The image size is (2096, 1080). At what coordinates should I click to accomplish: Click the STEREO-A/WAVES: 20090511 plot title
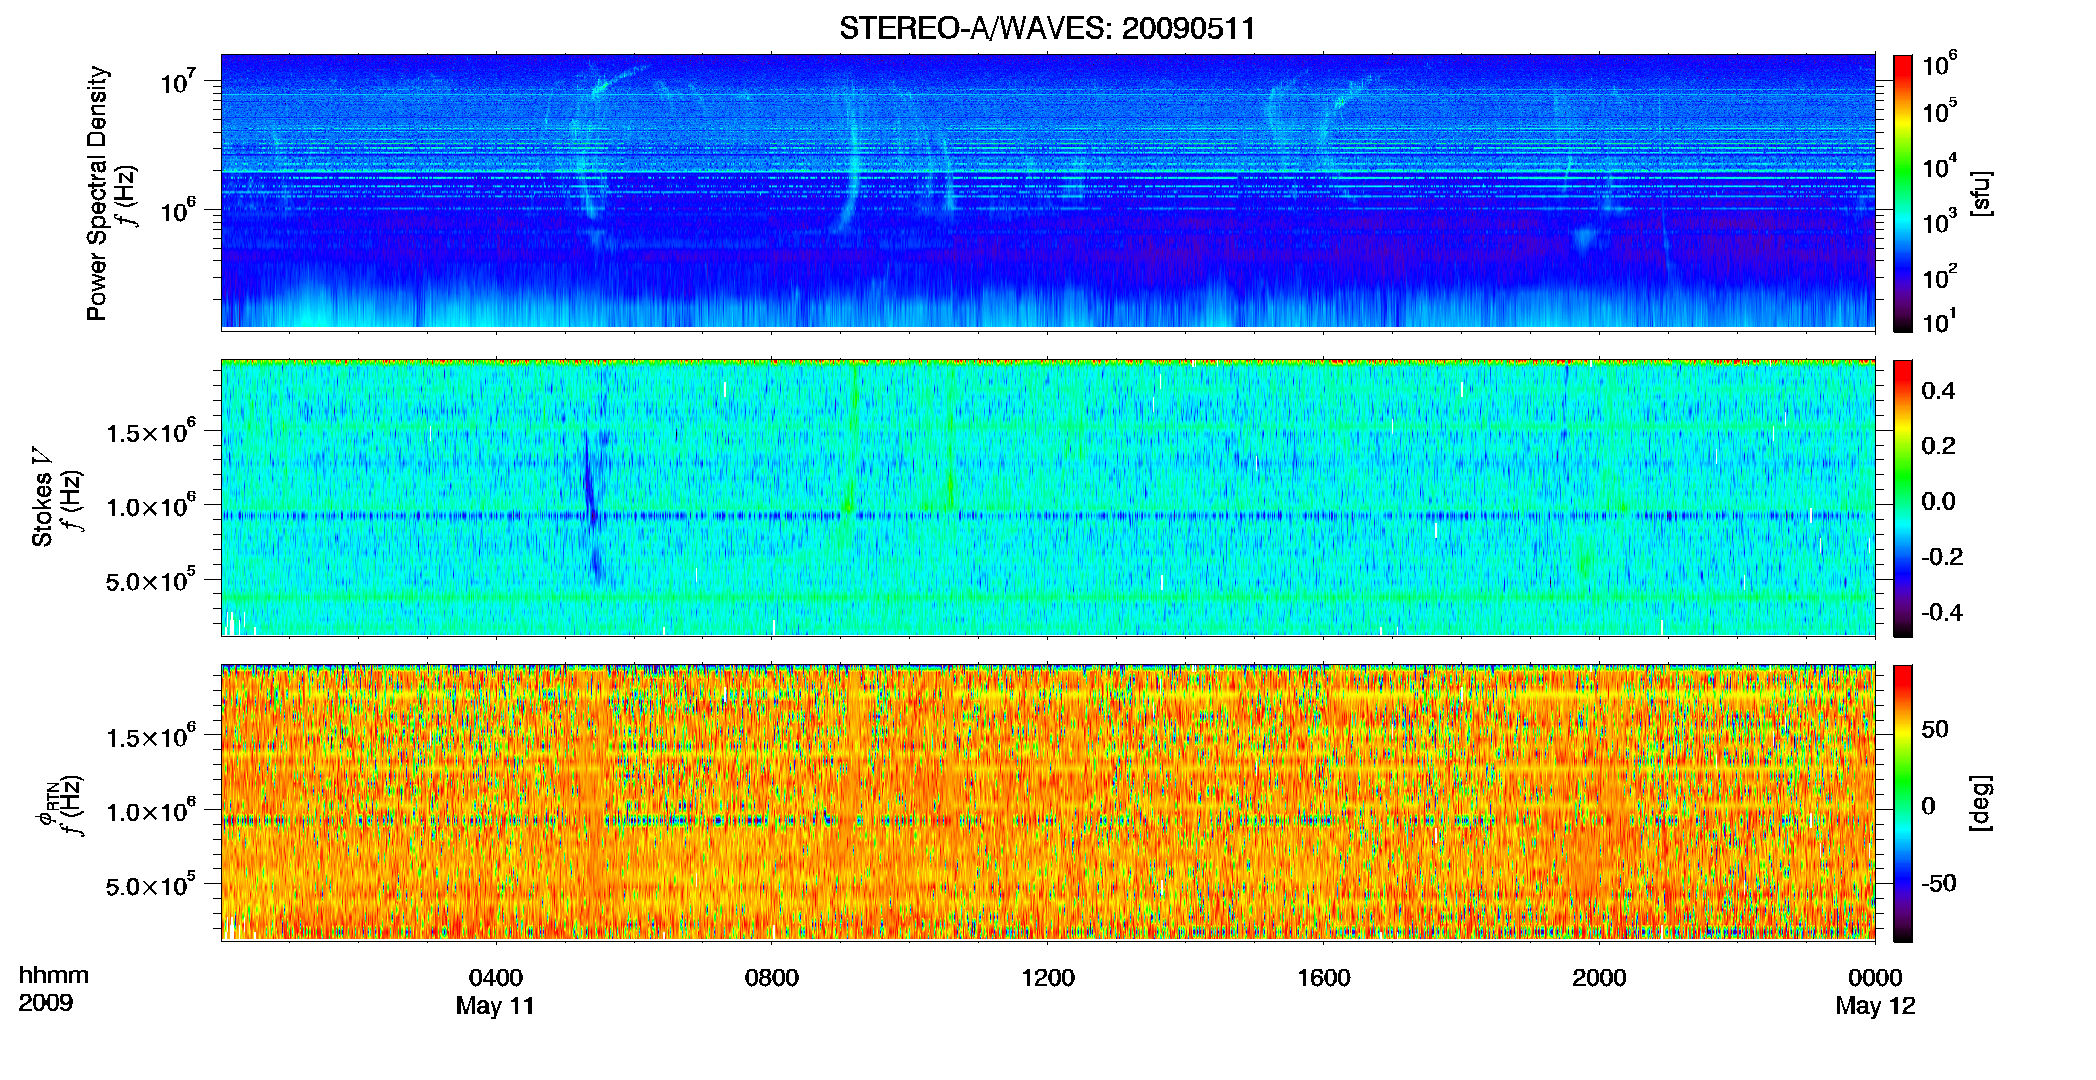[x=1047, y=28]
